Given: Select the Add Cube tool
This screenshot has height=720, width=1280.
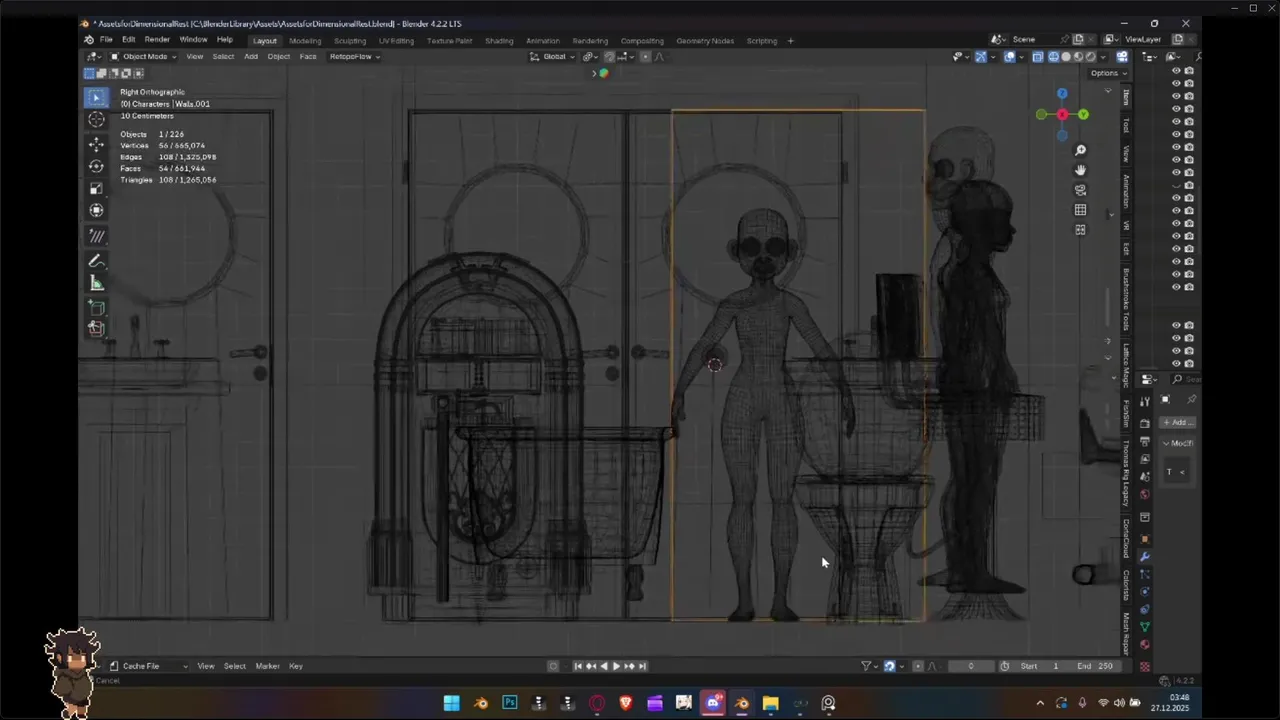Looking at the screenshot, I should (x=96, y=307).
